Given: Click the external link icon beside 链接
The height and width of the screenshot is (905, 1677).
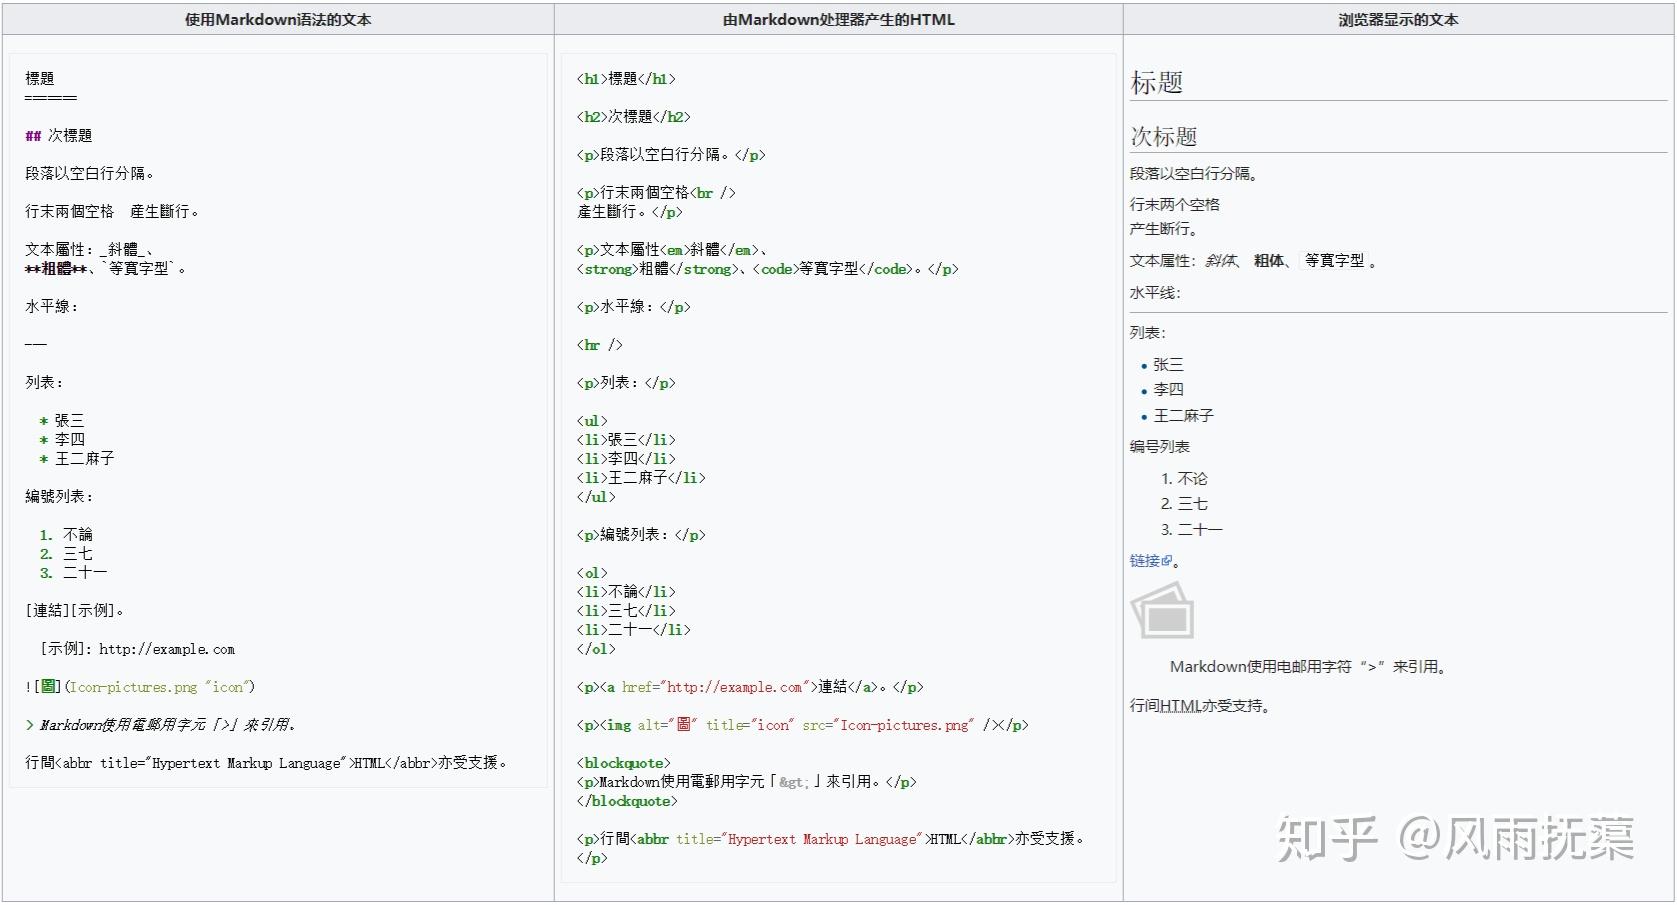Looking at the screenshot, I should coord(1167,560).
